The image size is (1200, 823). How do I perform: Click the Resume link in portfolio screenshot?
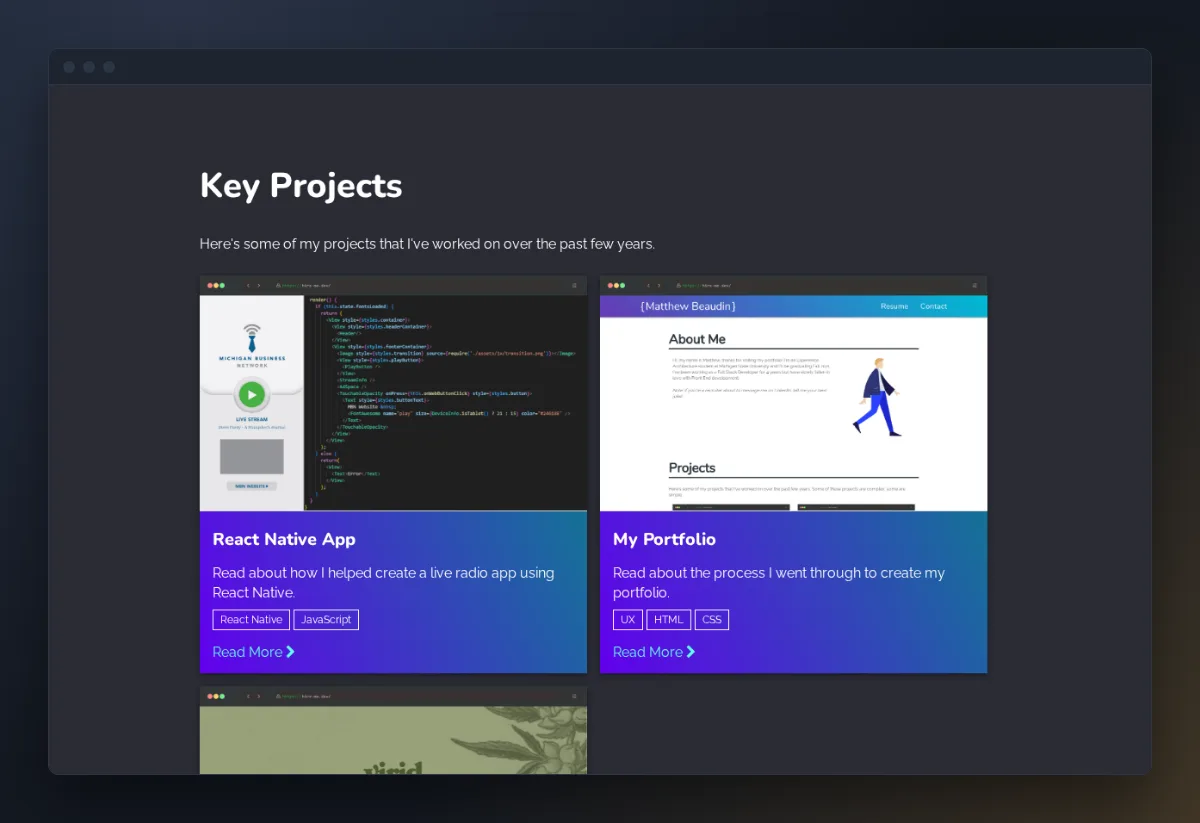pyautogui.click(x=894, y=306)
